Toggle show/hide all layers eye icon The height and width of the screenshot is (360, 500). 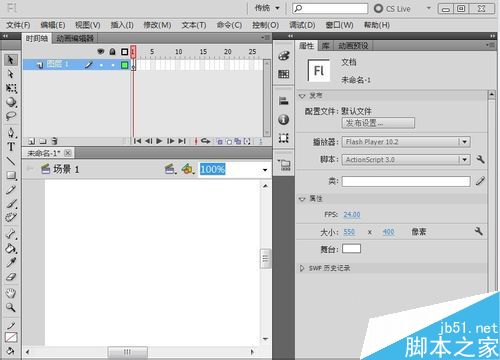click(x=101, y=51)
